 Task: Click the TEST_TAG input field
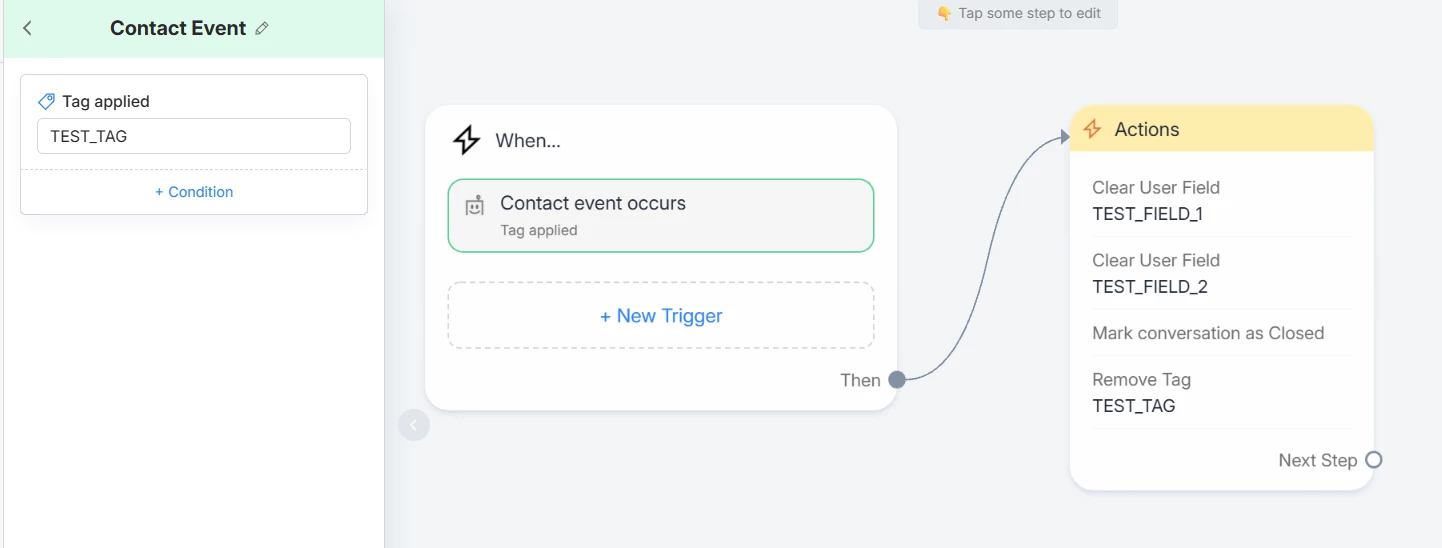point(194,136)
